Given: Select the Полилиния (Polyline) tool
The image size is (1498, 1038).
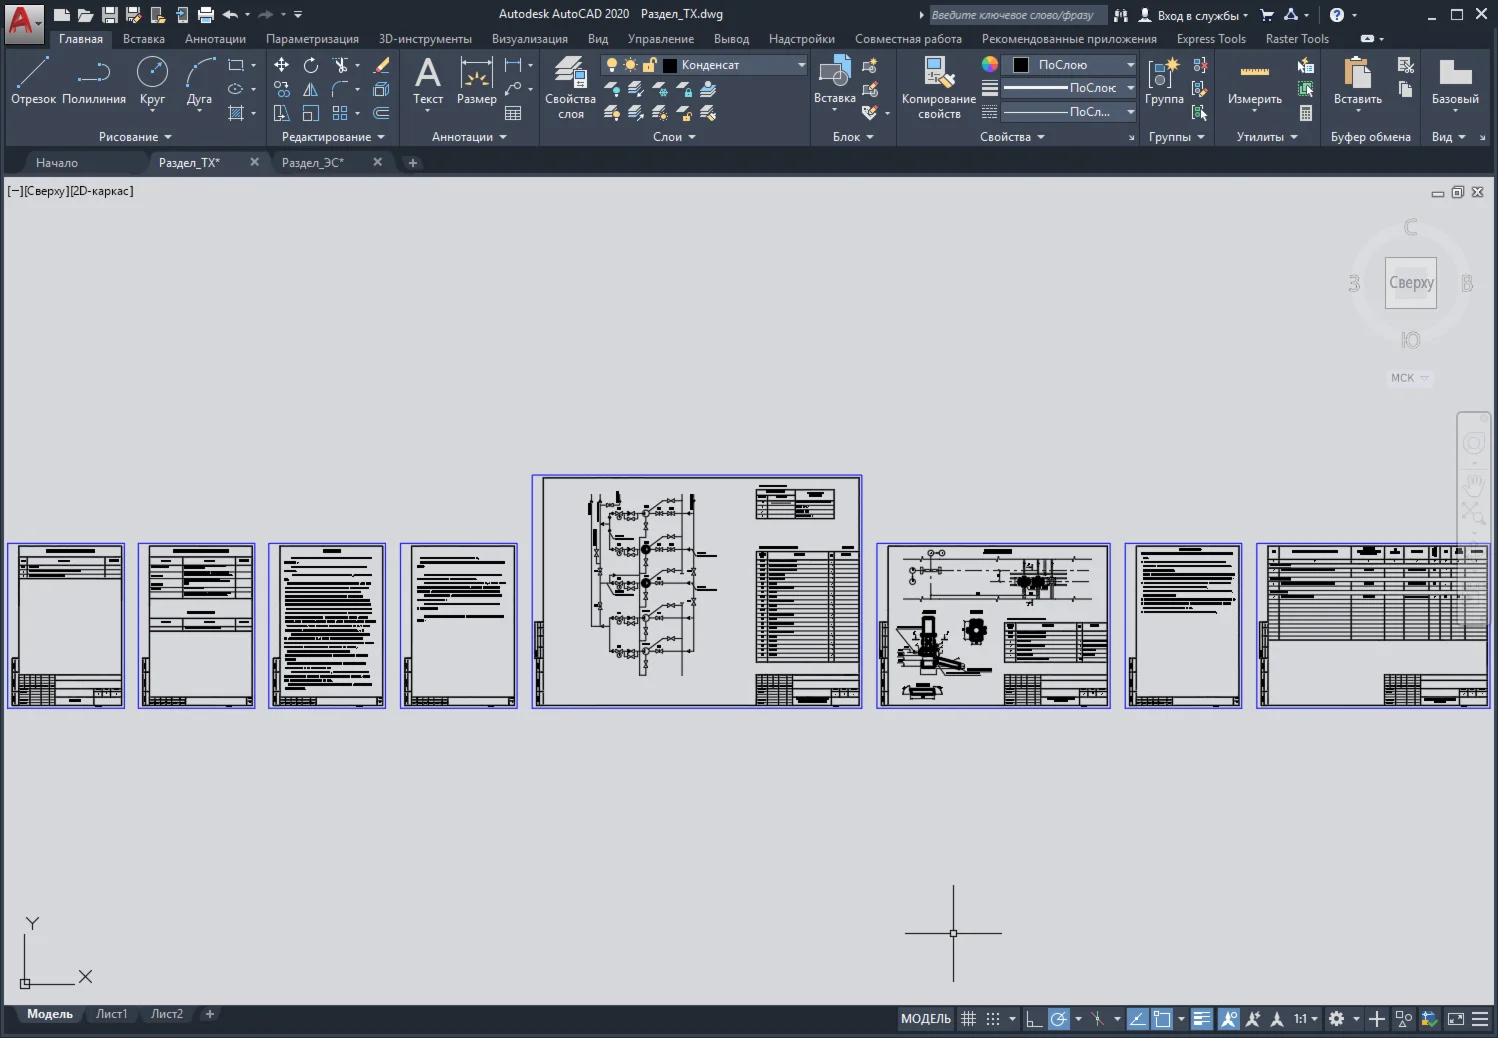Looking at the screenshot, I should [94, 80].
